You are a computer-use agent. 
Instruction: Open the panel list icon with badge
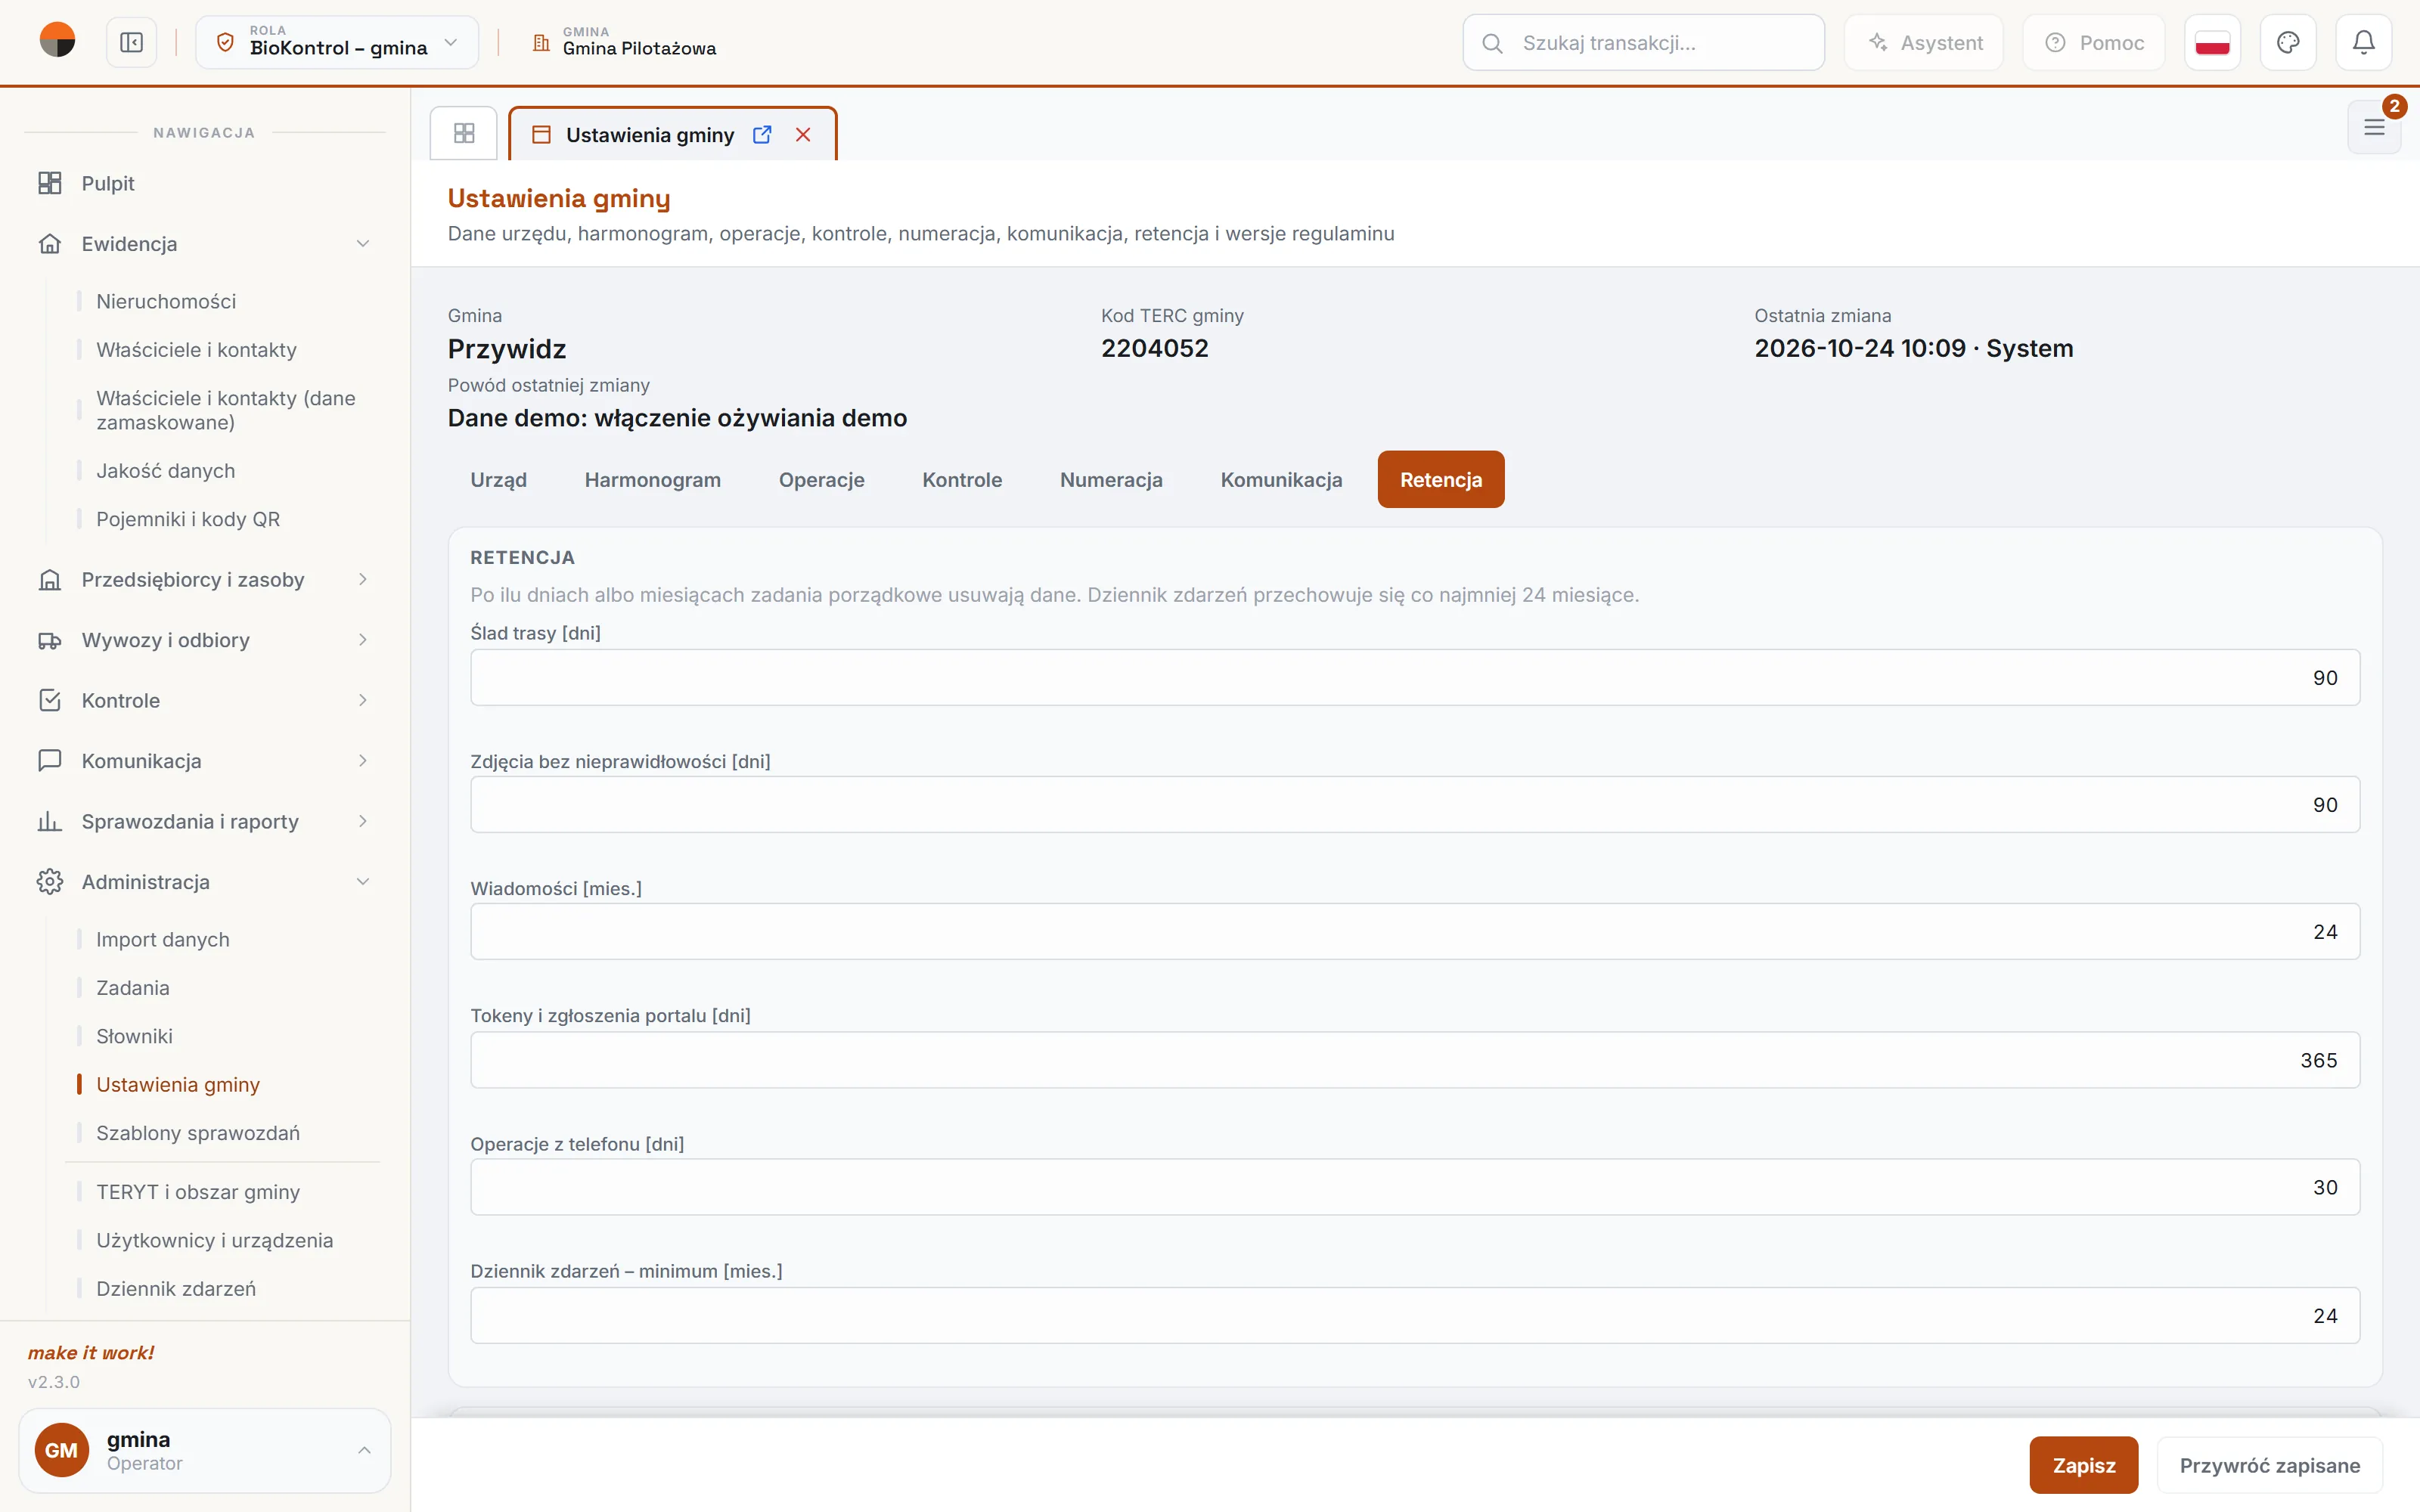(x=2374, y=127)
